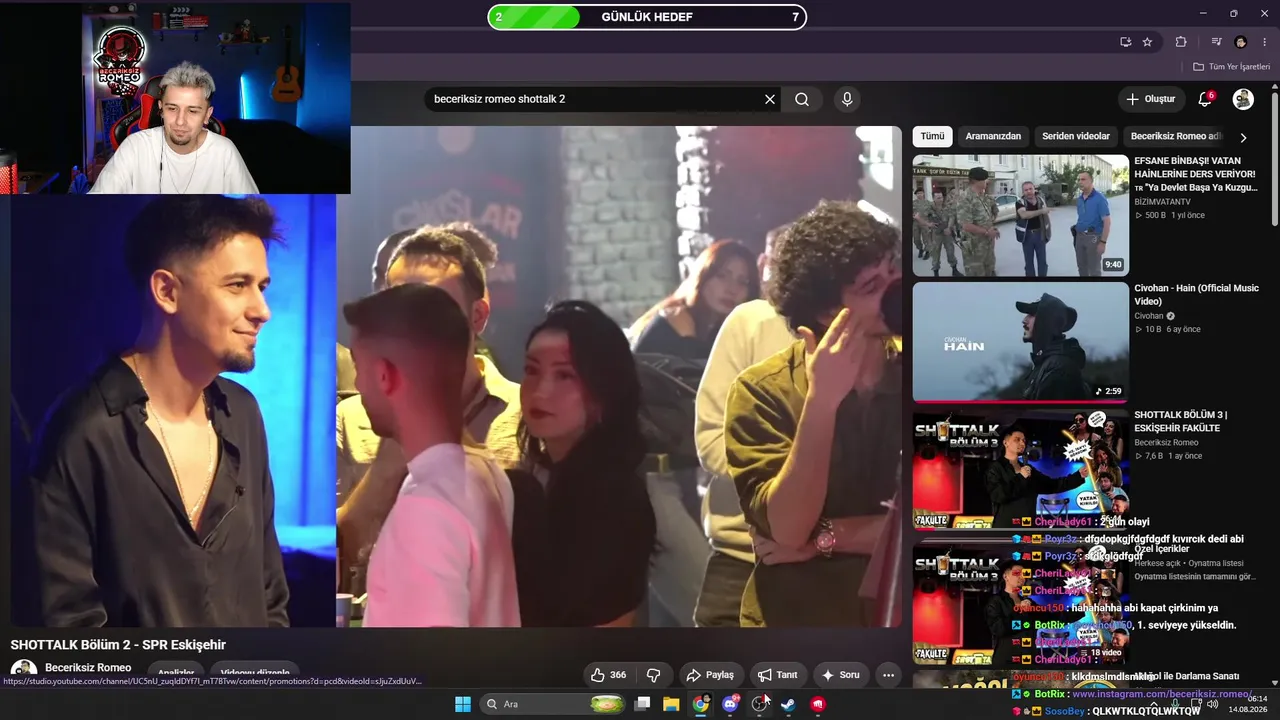Open the red app icon after Steam on the taskbar

coord(818,704)
